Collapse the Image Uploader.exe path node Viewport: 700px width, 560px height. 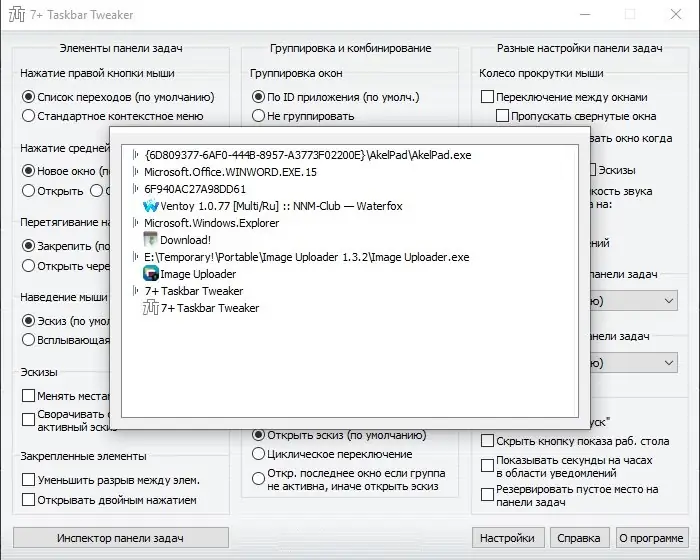(136, 257)
